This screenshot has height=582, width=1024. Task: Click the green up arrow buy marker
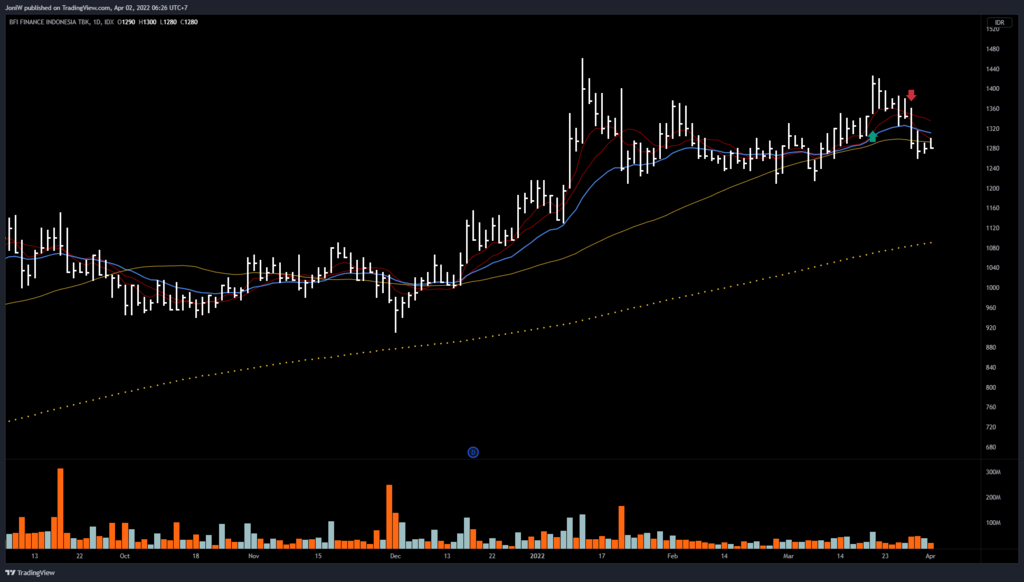pyautogui.click(x=873, y=136)
